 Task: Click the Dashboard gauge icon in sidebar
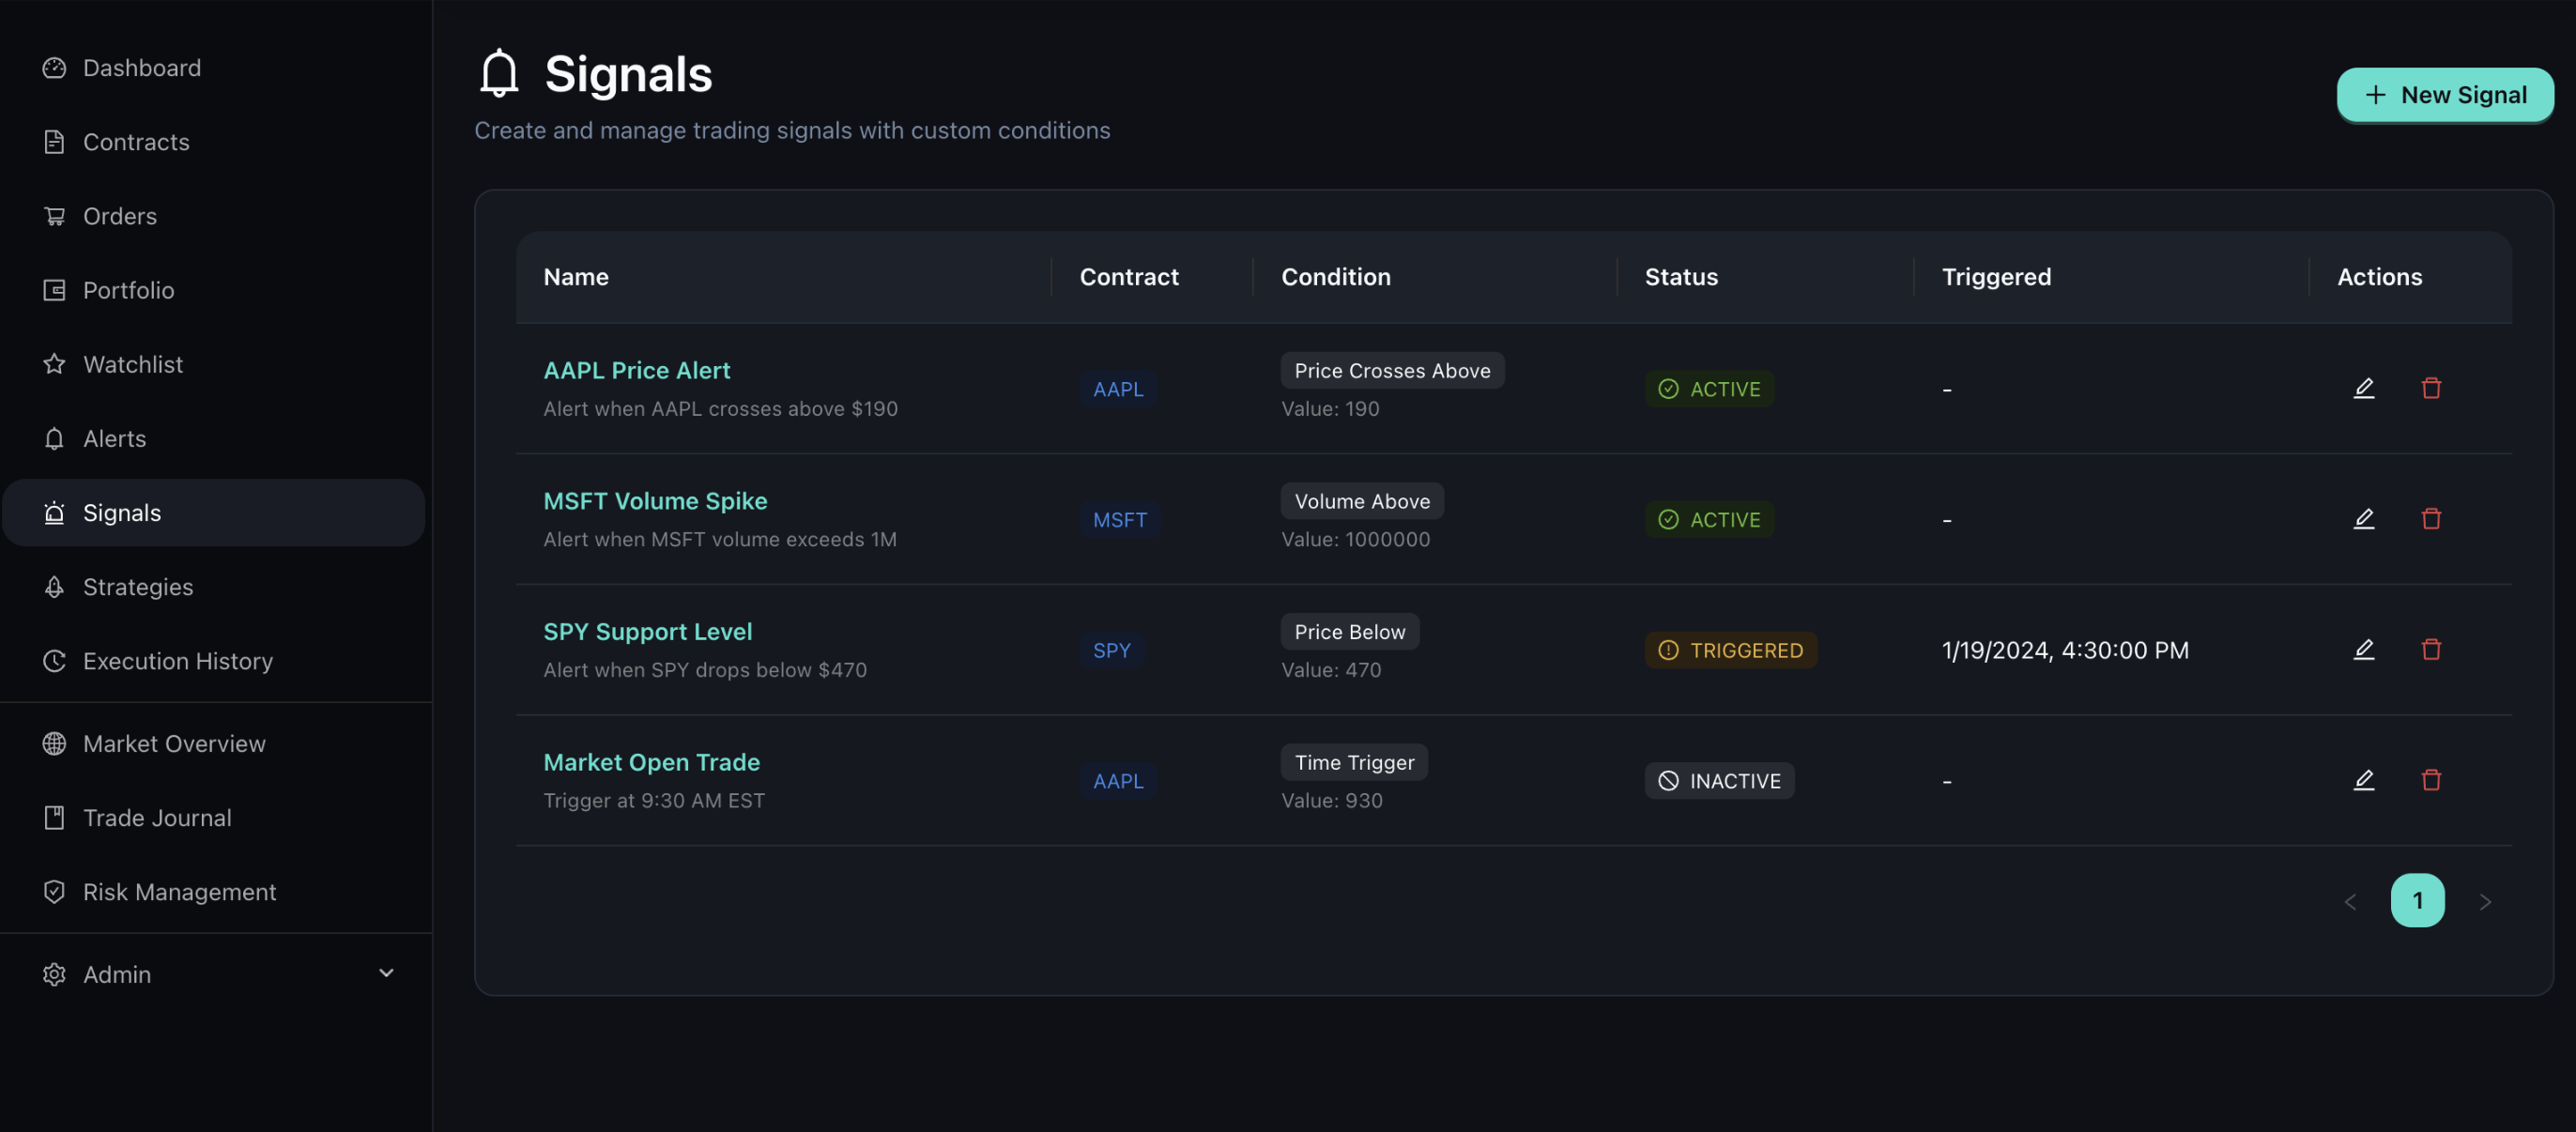pos(54,68)
